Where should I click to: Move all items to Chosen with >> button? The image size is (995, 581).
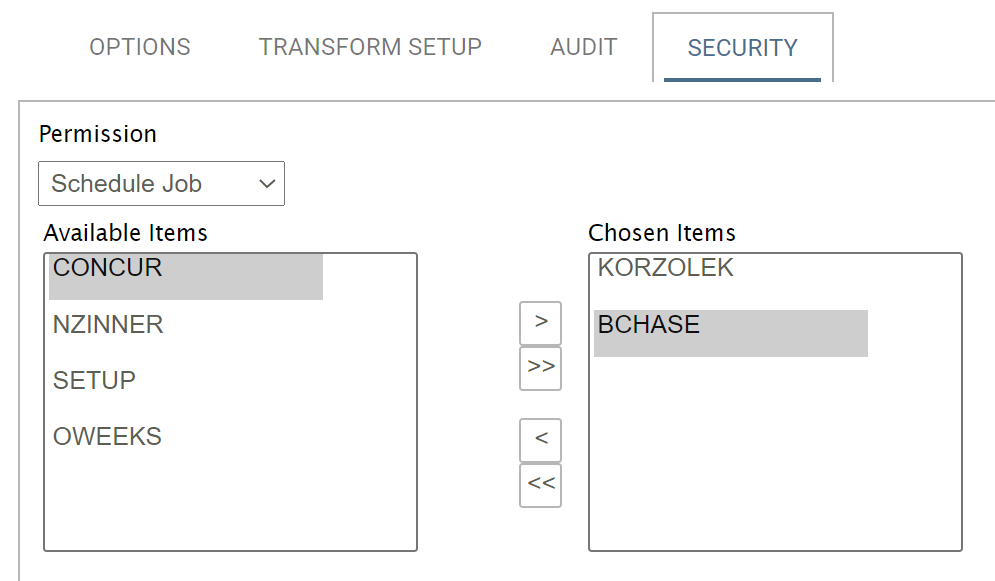[540, 368]
